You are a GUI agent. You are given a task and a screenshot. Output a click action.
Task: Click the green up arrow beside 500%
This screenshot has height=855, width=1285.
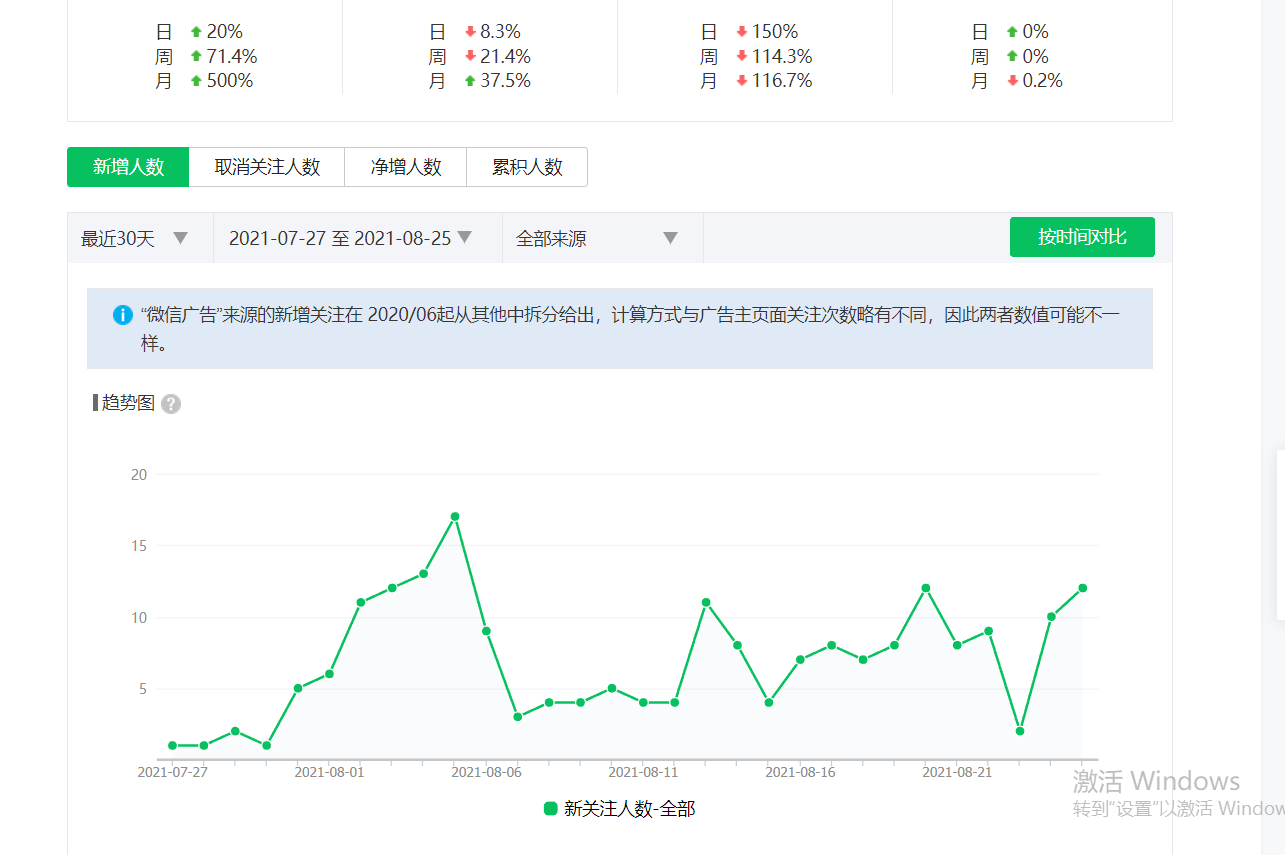196,81
